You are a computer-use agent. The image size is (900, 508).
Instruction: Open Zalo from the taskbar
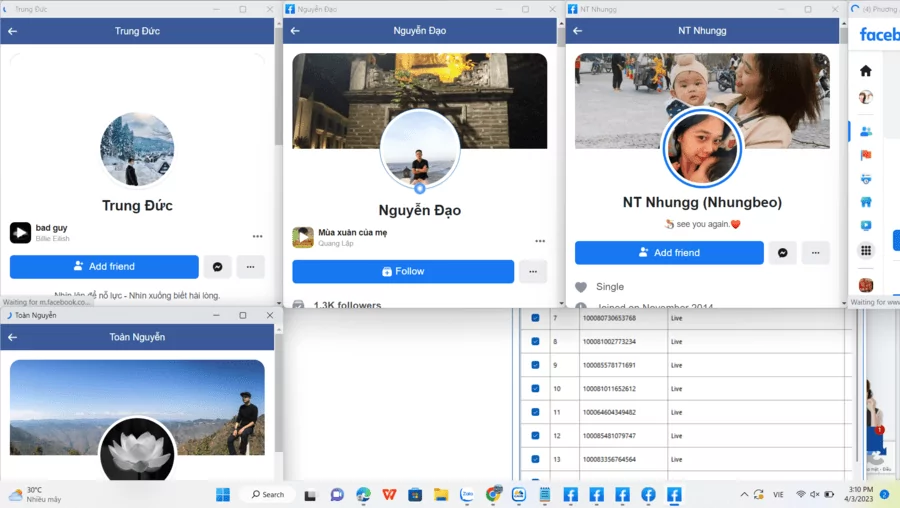pyautogui.click(x=467, y=495)
